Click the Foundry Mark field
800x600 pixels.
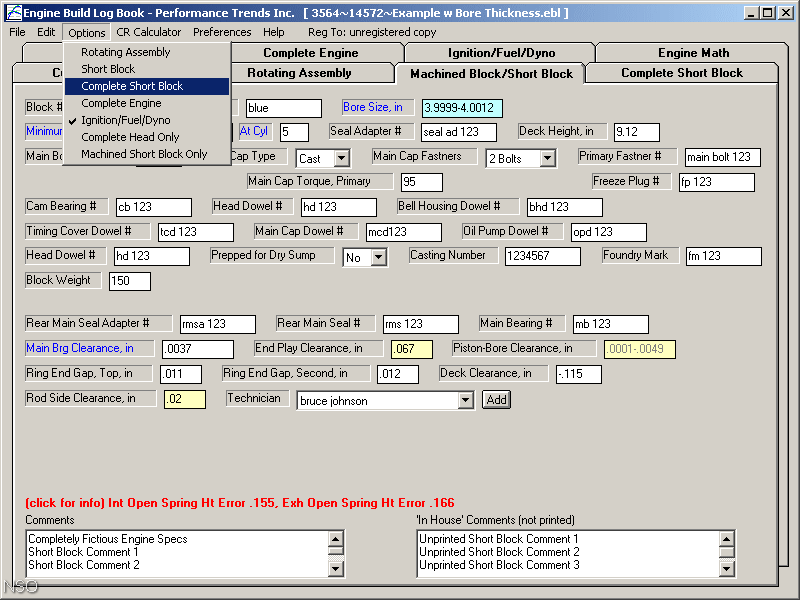click(723, 256)
